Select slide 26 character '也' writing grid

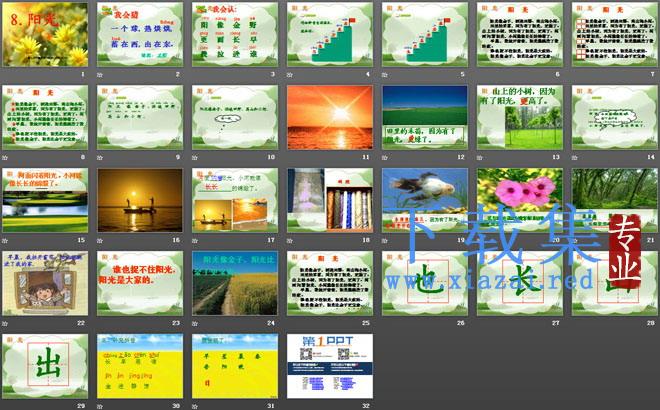click(x=425, y=283)
